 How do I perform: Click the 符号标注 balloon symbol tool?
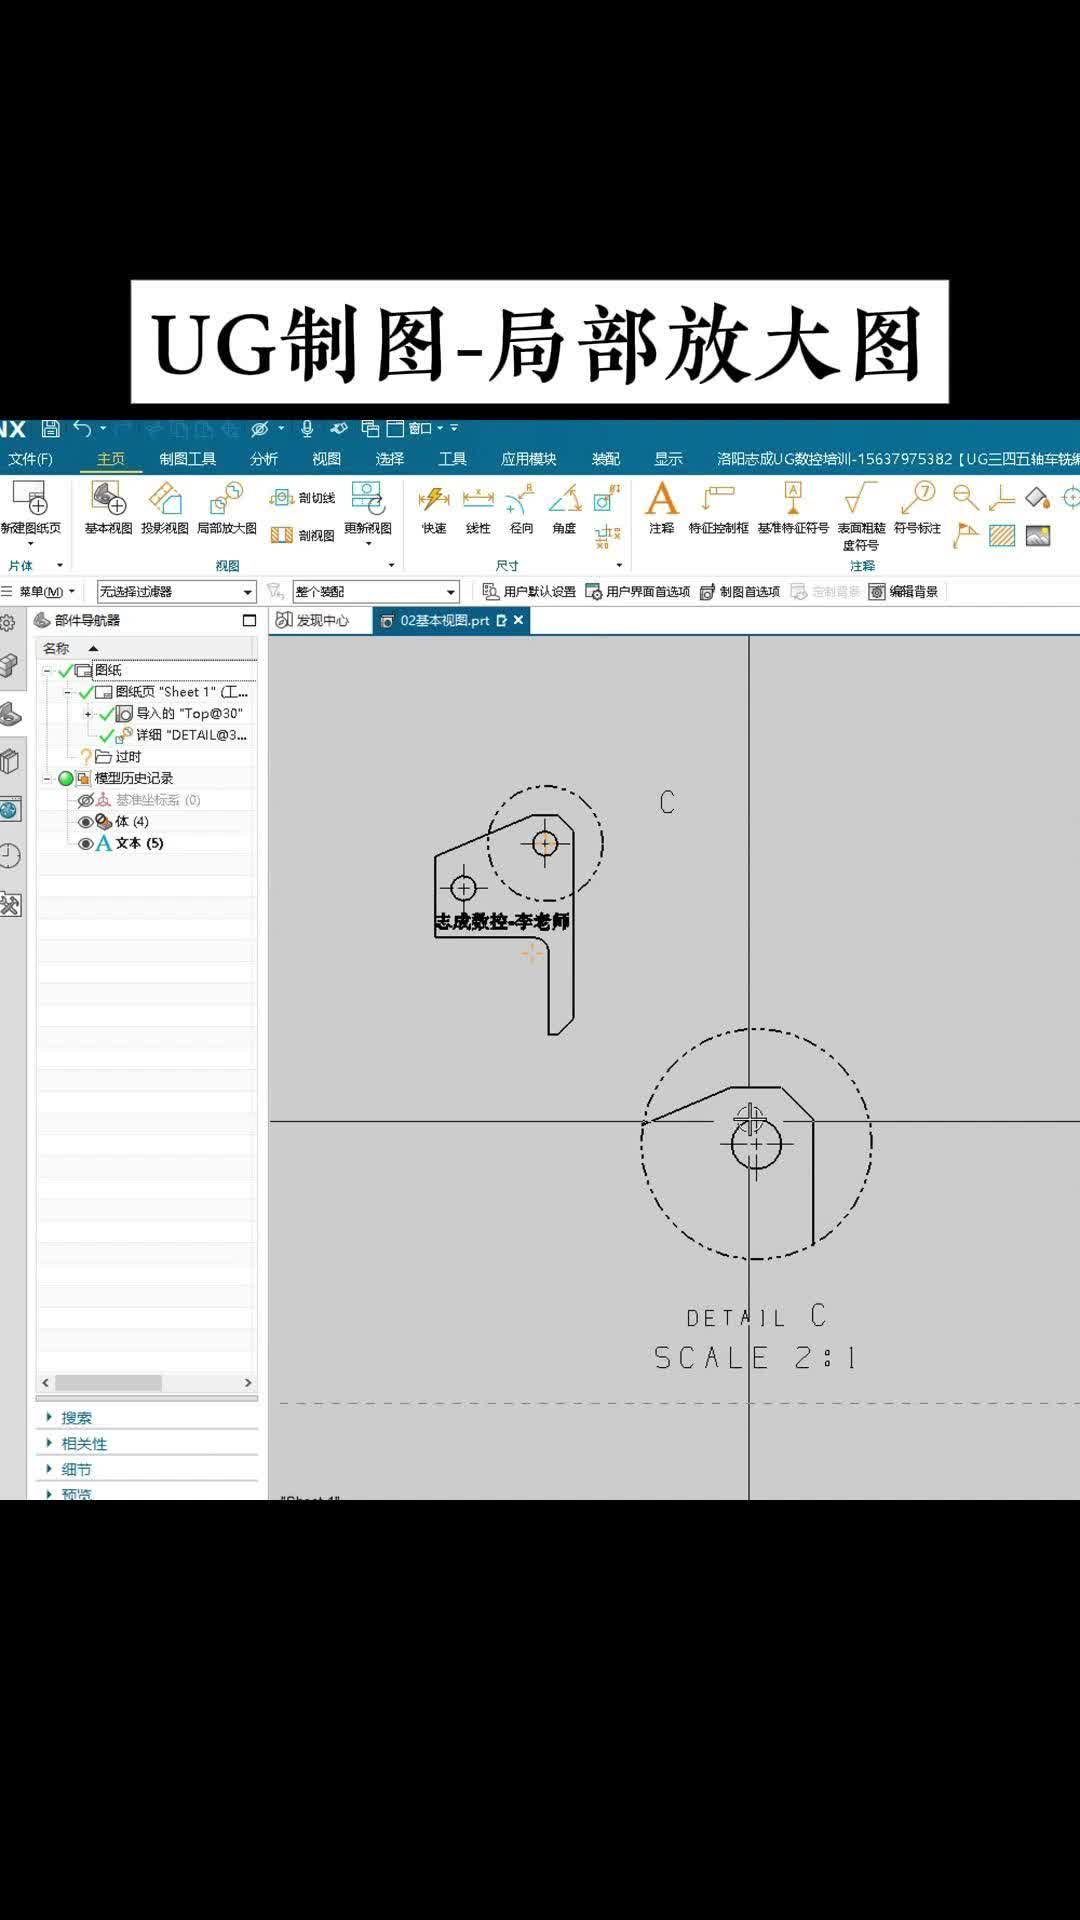917,508
